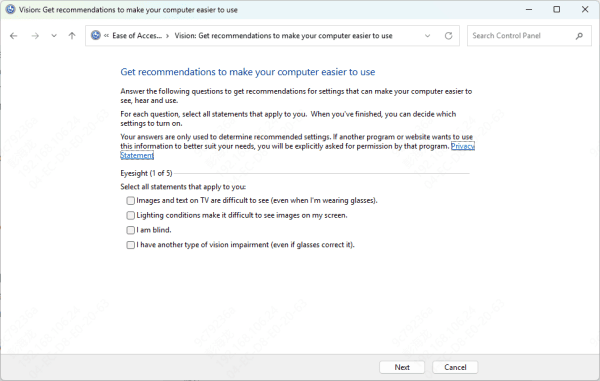Click the Forward navigation arrow
The height and width of the screenshot is (381, 600).
click(35, 36)
